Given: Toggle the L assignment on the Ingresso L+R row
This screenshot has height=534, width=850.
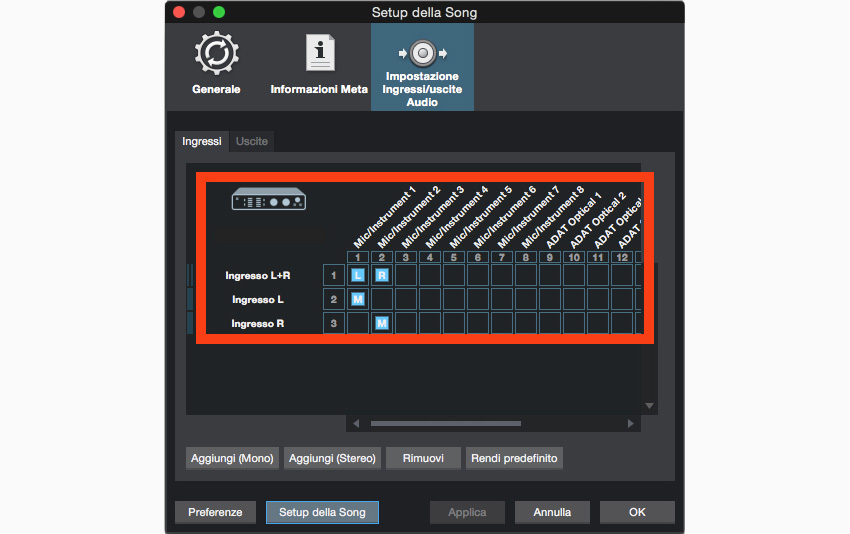Looking at the screenshot, I should (x=357, y=275).
